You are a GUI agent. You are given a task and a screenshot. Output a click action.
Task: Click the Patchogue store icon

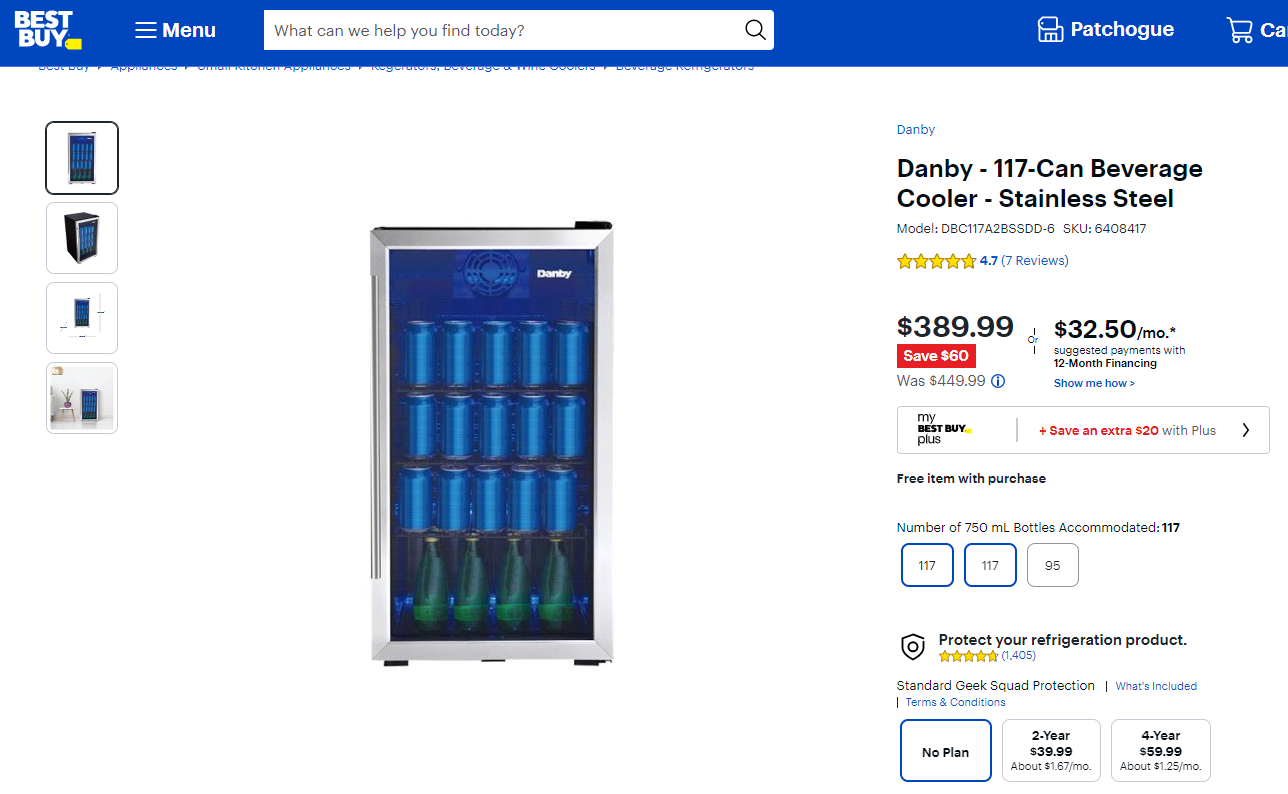[x=1050, y=30]
